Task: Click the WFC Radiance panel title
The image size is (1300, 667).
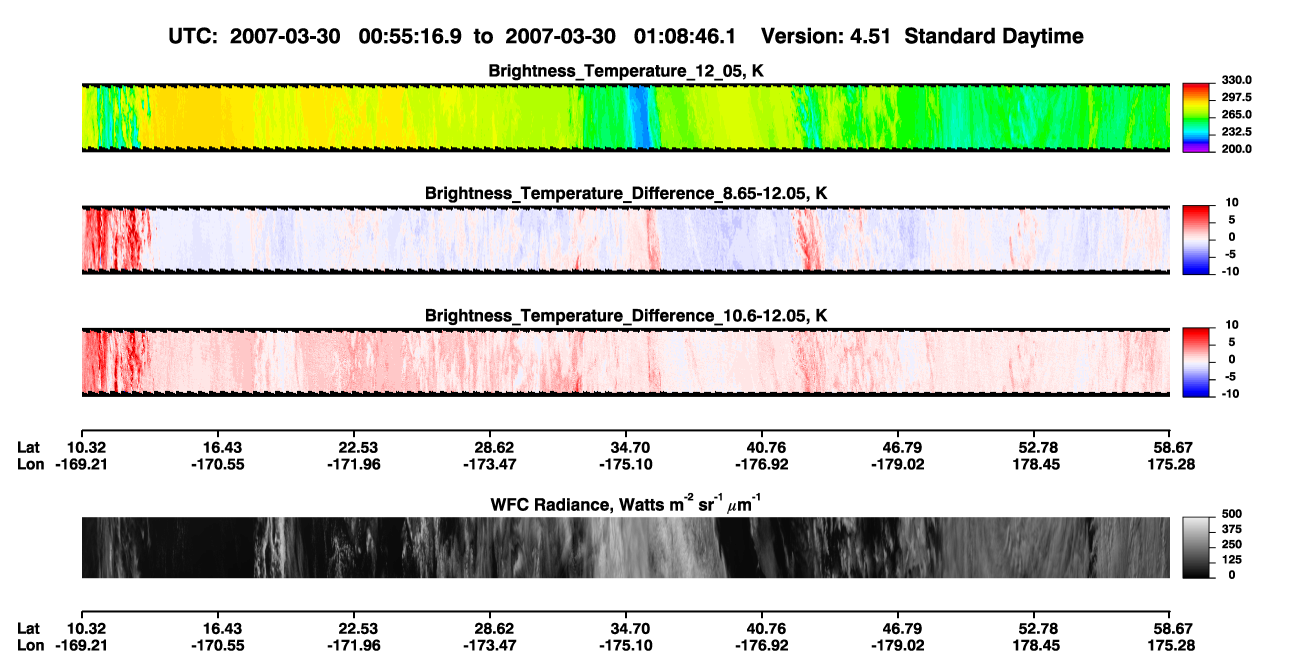Action: coord(626,503)
